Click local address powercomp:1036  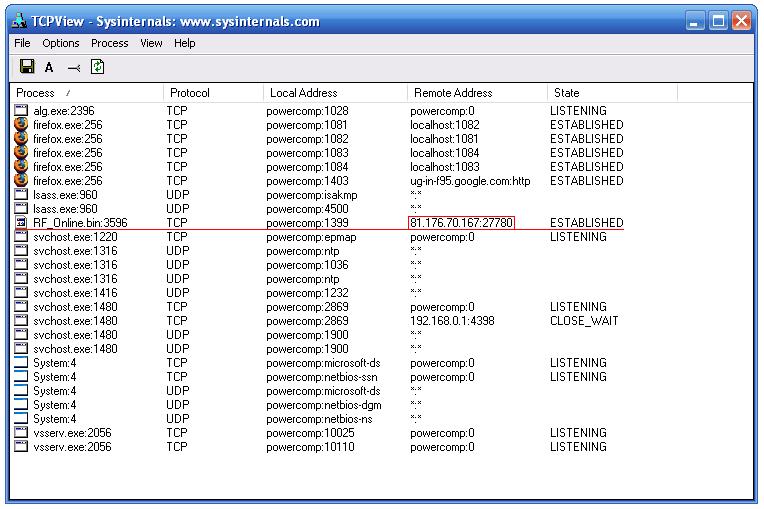(x=307, y=265)
